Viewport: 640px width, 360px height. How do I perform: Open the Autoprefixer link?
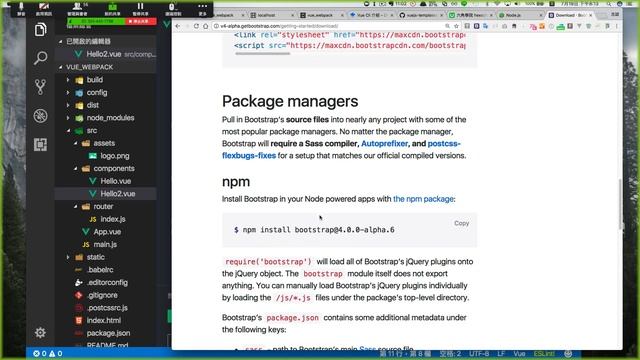click(384, 144)
